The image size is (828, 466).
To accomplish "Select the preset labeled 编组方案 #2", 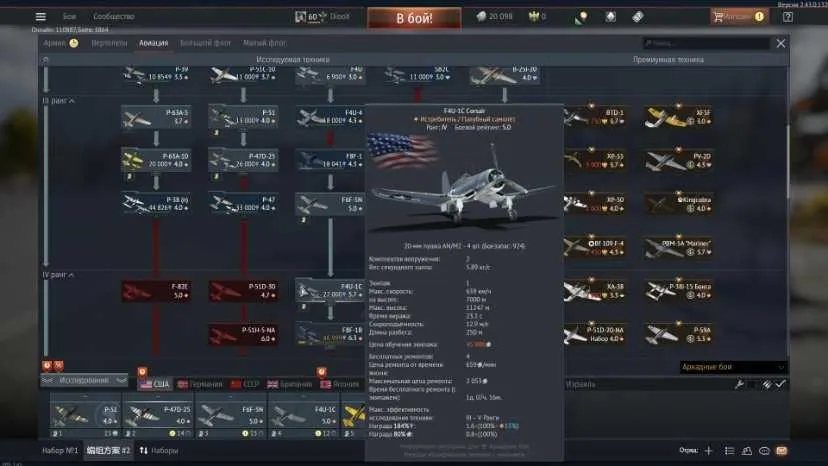I will click(x=108, y=451).
